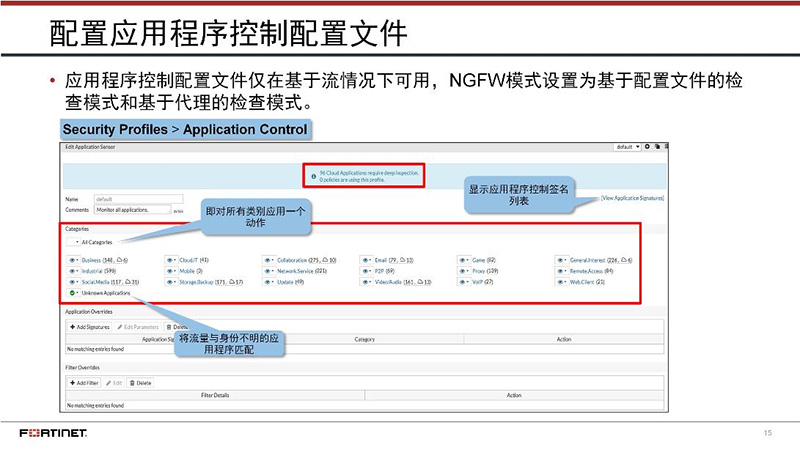Click the clone icon beside default selector
The image size is (800, 450).
click(x=657, y=147)
